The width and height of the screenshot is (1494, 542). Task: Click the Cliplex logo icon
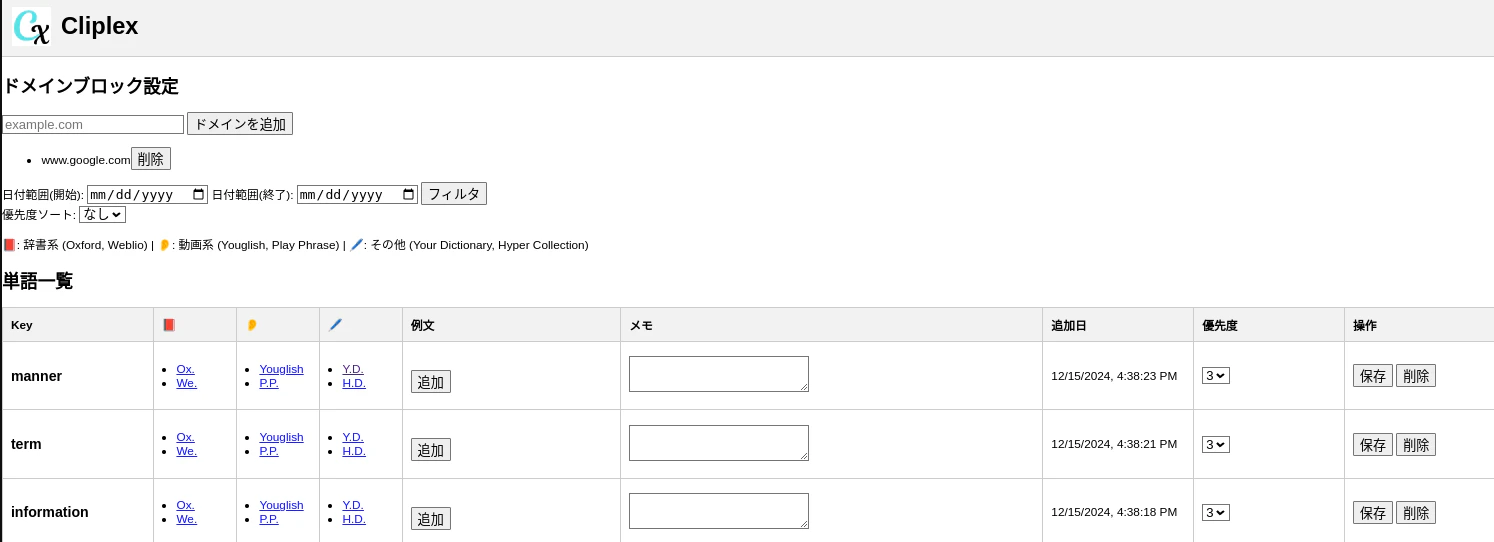(32, 27)
